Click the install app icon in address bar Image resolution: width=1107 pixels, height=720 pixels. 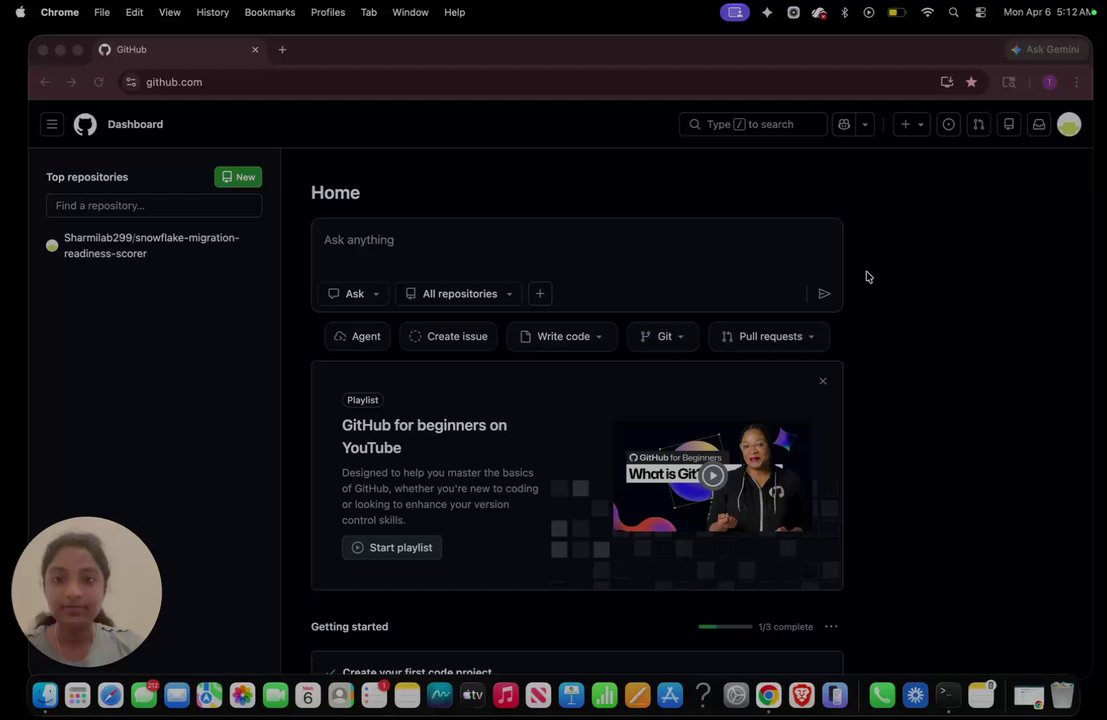[947, 82]
